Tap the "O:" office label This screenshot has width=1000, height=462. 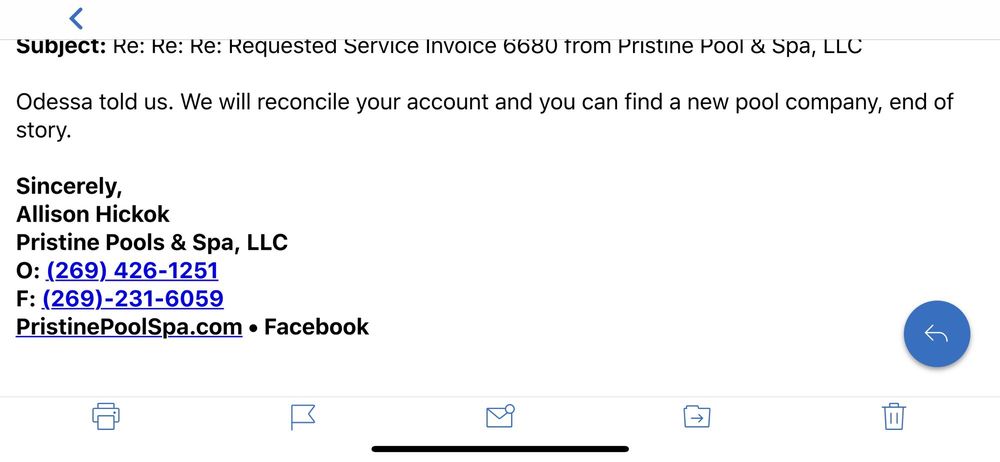pyautogui.click(x=28, y=271)
